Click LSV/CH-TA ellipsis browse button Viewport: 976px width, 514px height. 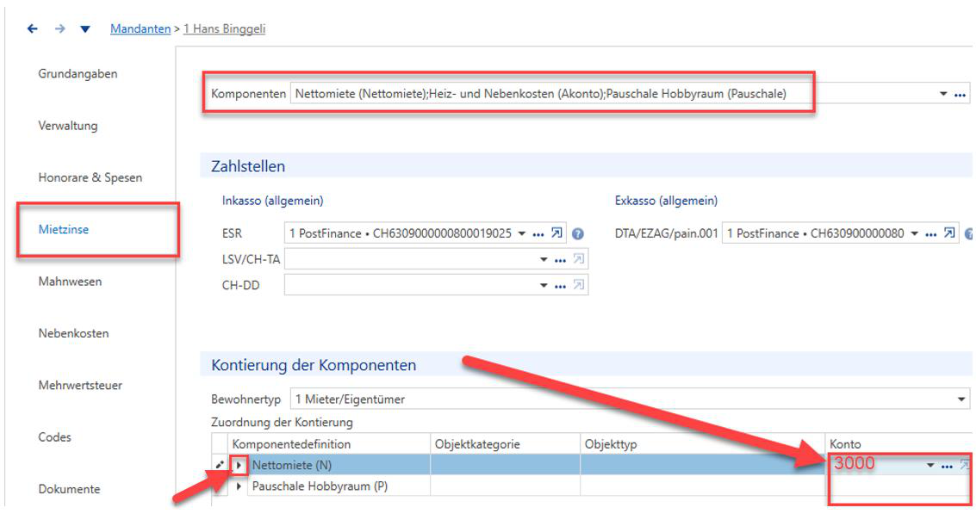[x=560, y=260]
